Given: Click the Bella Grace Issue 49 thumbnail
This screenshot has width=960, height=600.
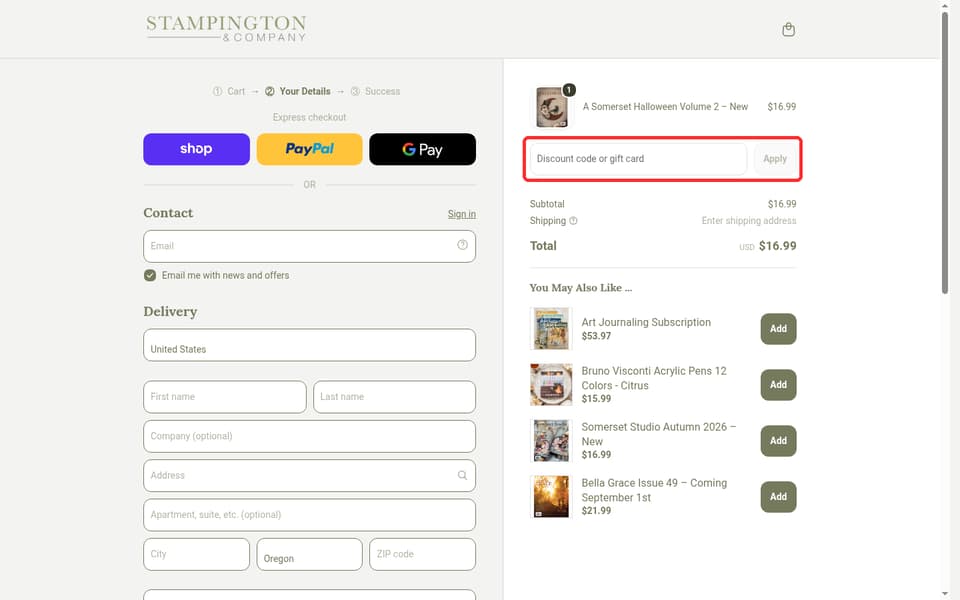Looking at the screenshot, I should (551, 497).
